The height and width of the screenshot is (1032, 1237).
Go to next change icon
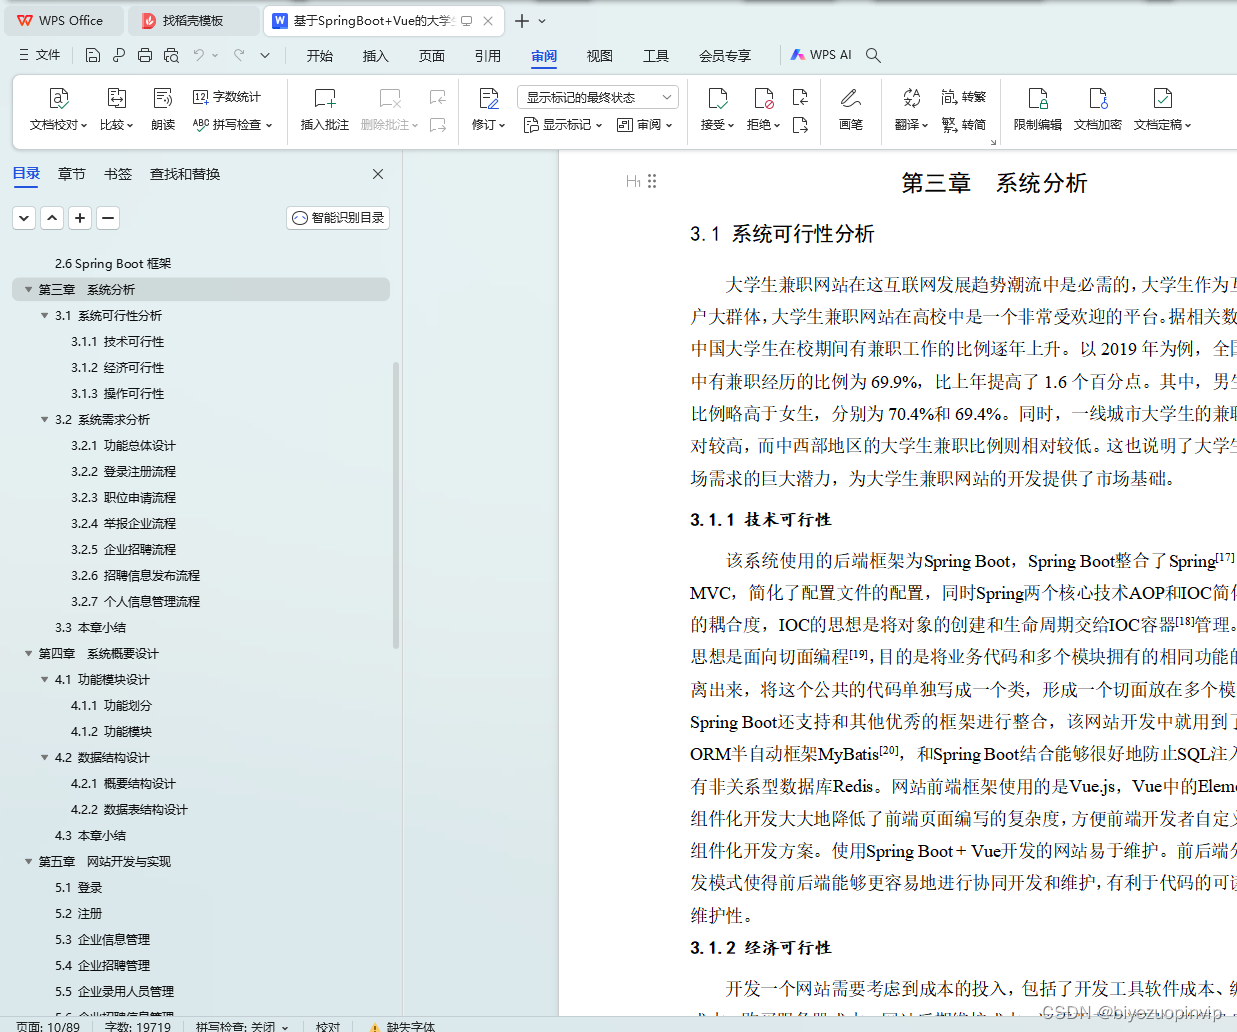click(800, 125)
